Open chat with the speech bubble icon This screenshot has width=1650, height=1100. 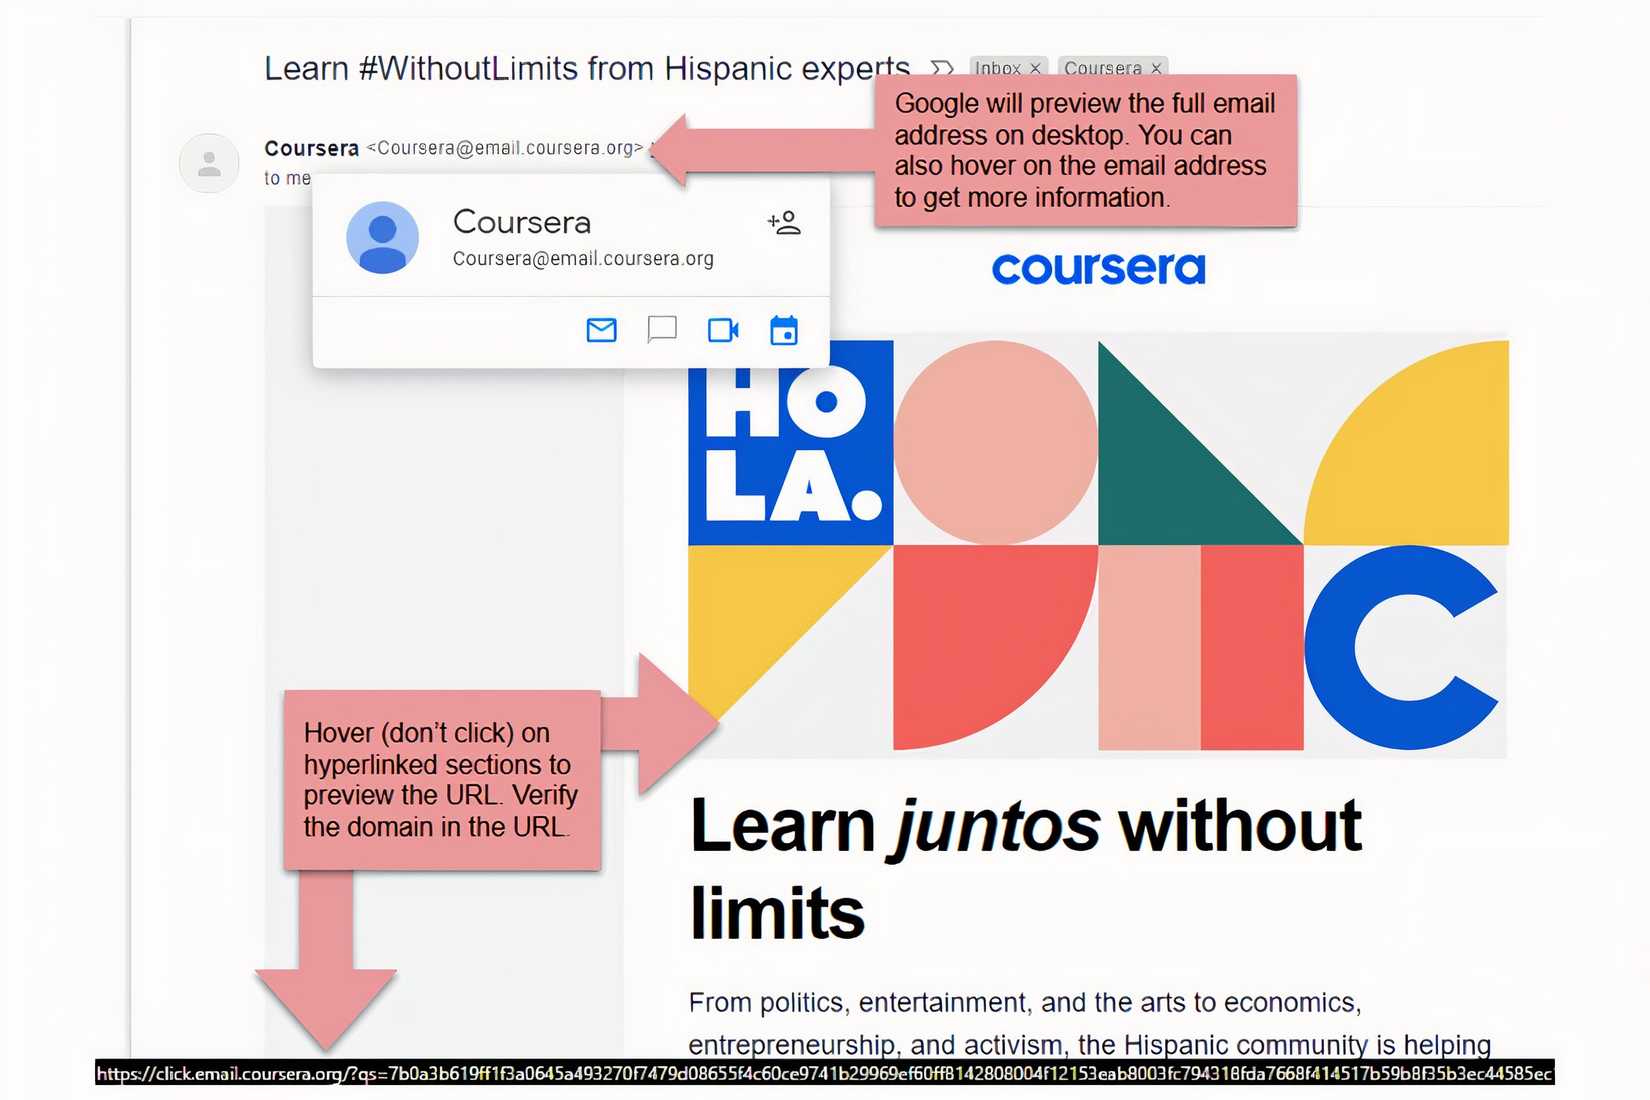click(662, 329)
